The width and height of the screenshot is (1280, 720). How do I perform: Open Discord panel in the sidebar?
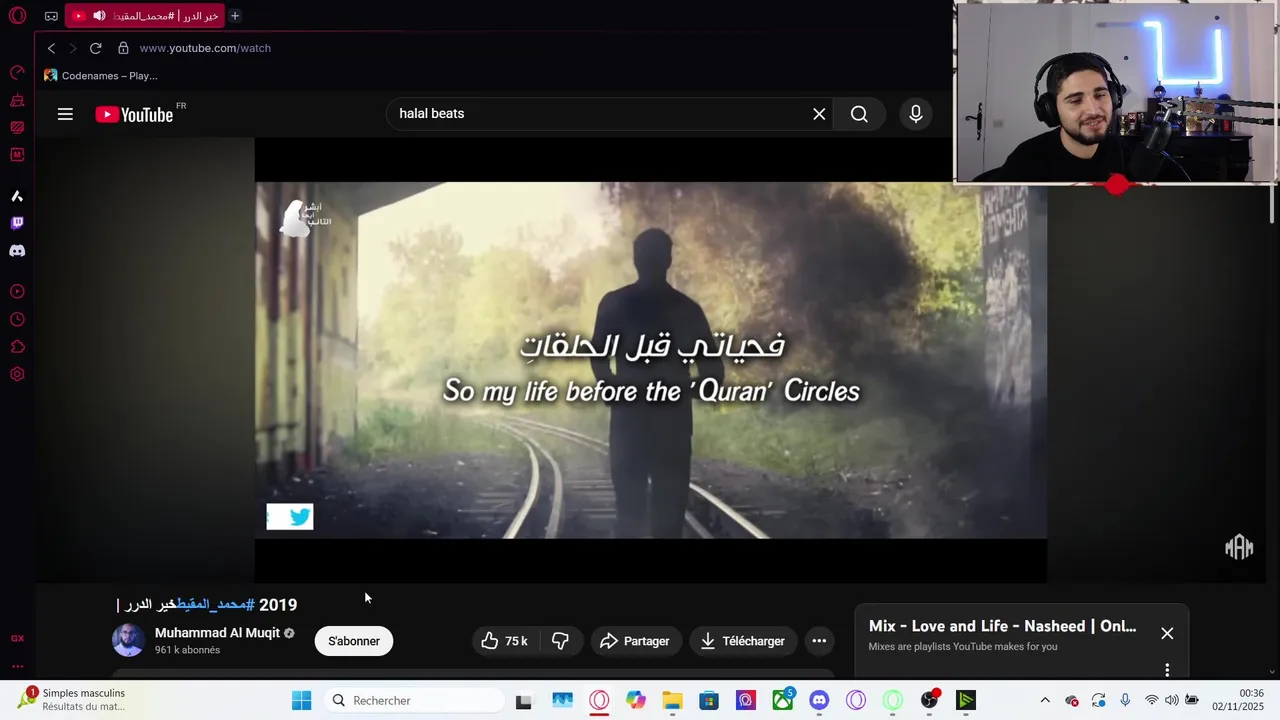click(x=17, y=251)
